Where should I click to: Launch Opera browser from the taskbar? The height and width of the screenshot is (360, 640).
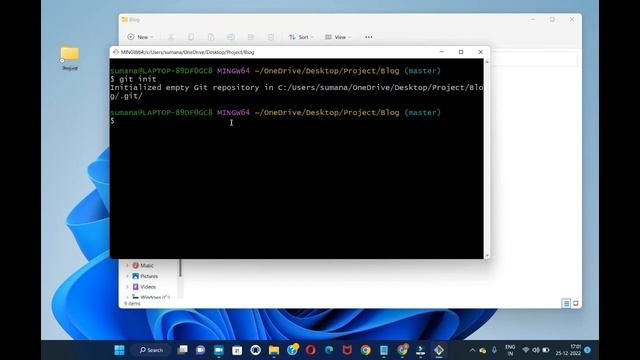[x=311, y=350]
